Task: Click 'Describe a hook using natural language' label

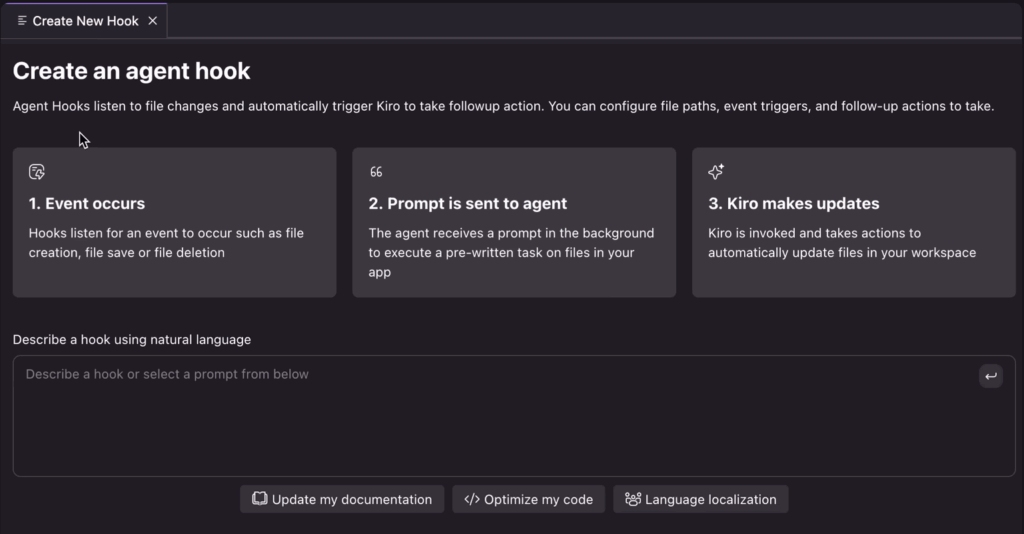Action: 132,339
